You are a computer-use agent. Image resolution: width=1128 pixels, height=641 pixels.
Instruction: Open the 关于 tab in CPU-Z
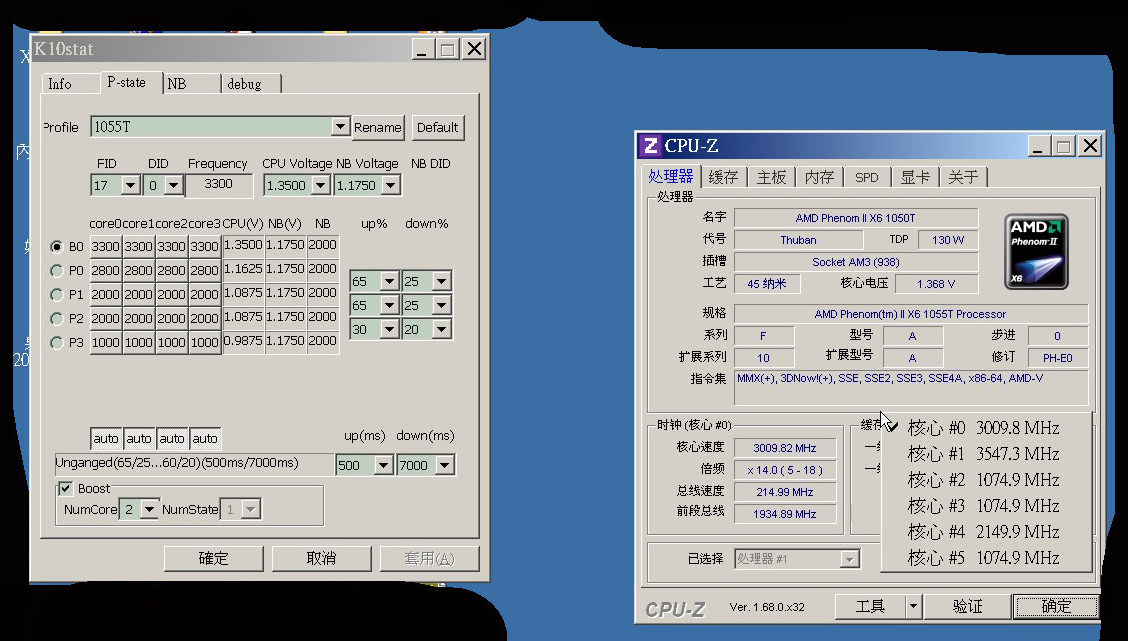[x=963, y=178]
